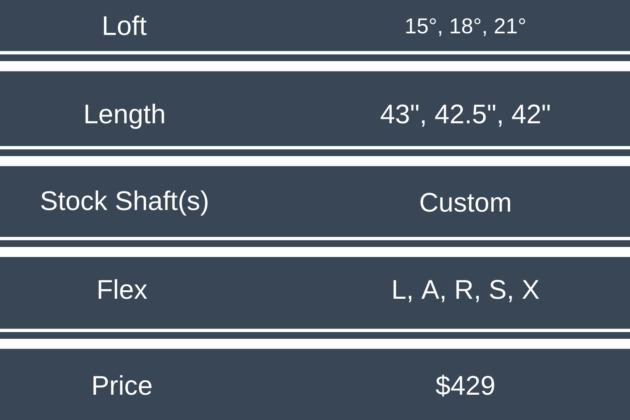Click the Length row label
The width and height of the screenshot is (630, 420).
tap(124, 114)
